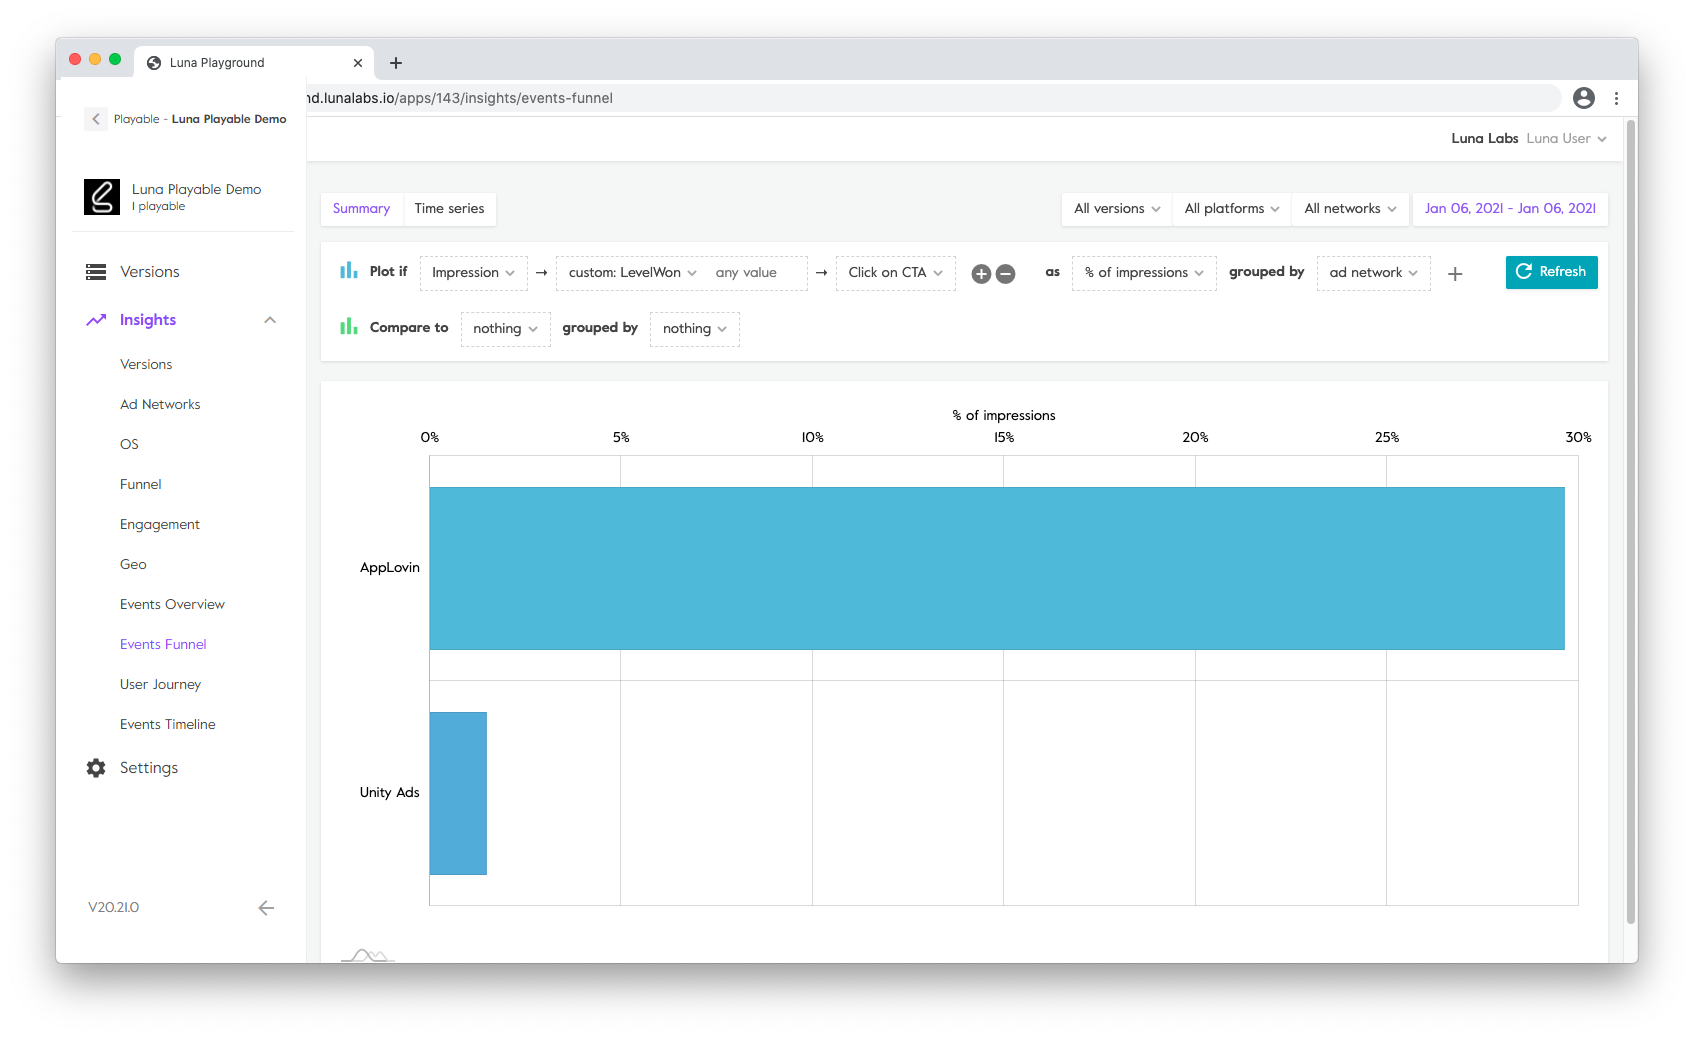Click the page vertical scrollbar

pyautogui.click(x=1631, y=520)
